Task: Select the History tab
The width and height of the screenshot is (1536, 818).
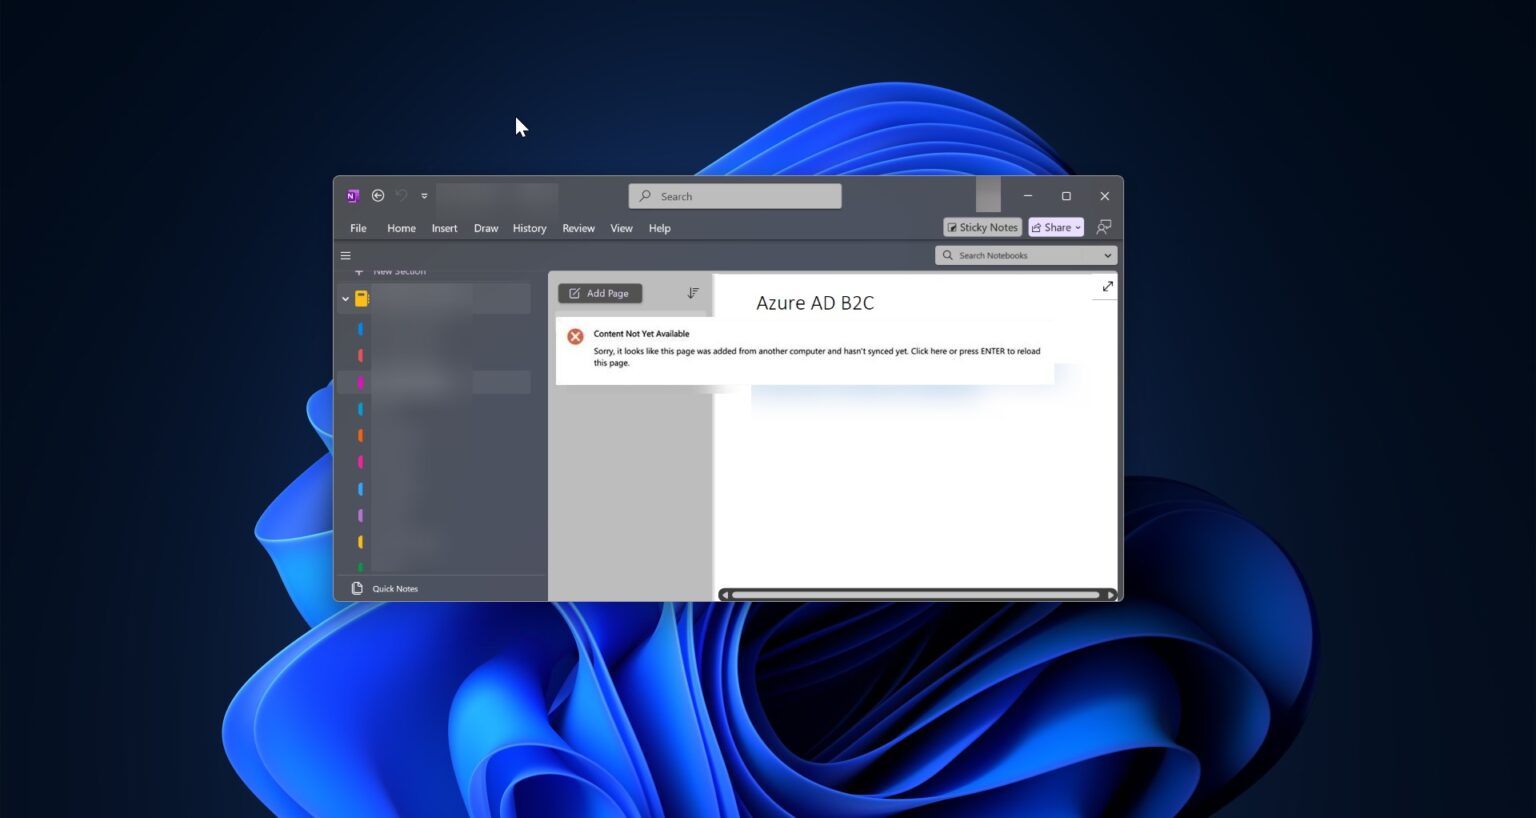Action: [x=529, y=228]
